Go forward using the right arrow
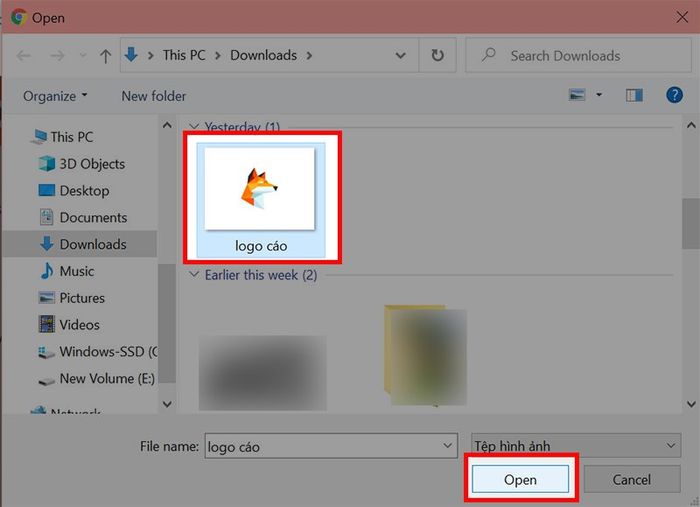 click(57, 56)
